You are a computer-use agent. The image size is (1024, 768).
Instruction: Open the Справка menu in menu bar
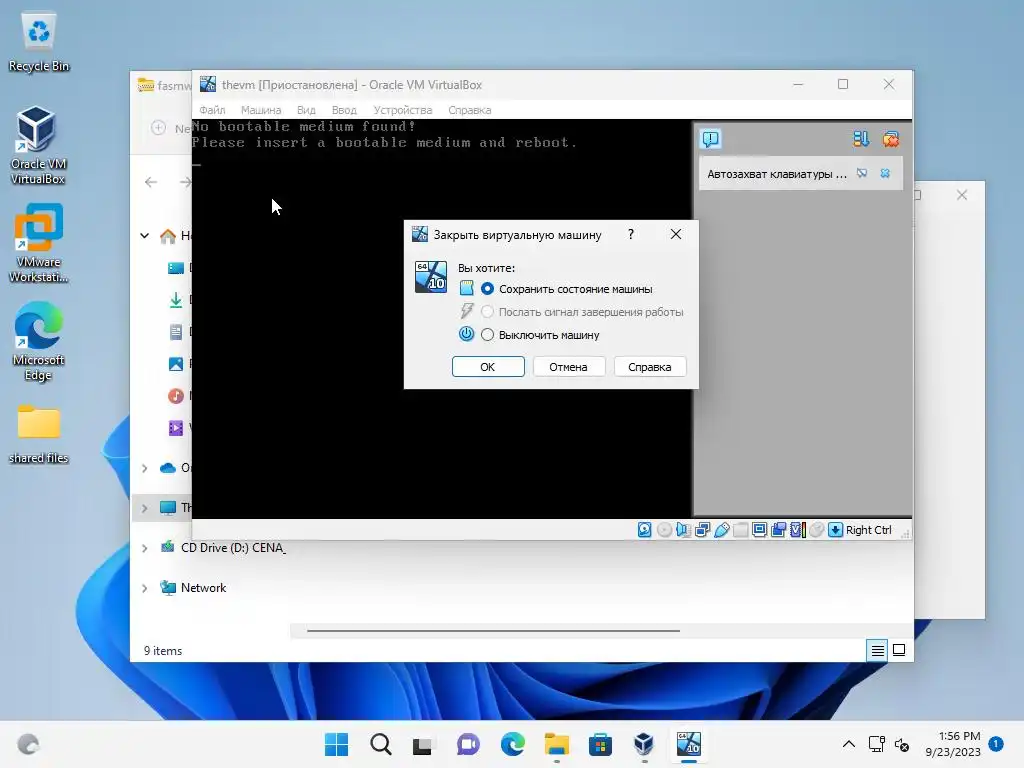pos(470,110)
